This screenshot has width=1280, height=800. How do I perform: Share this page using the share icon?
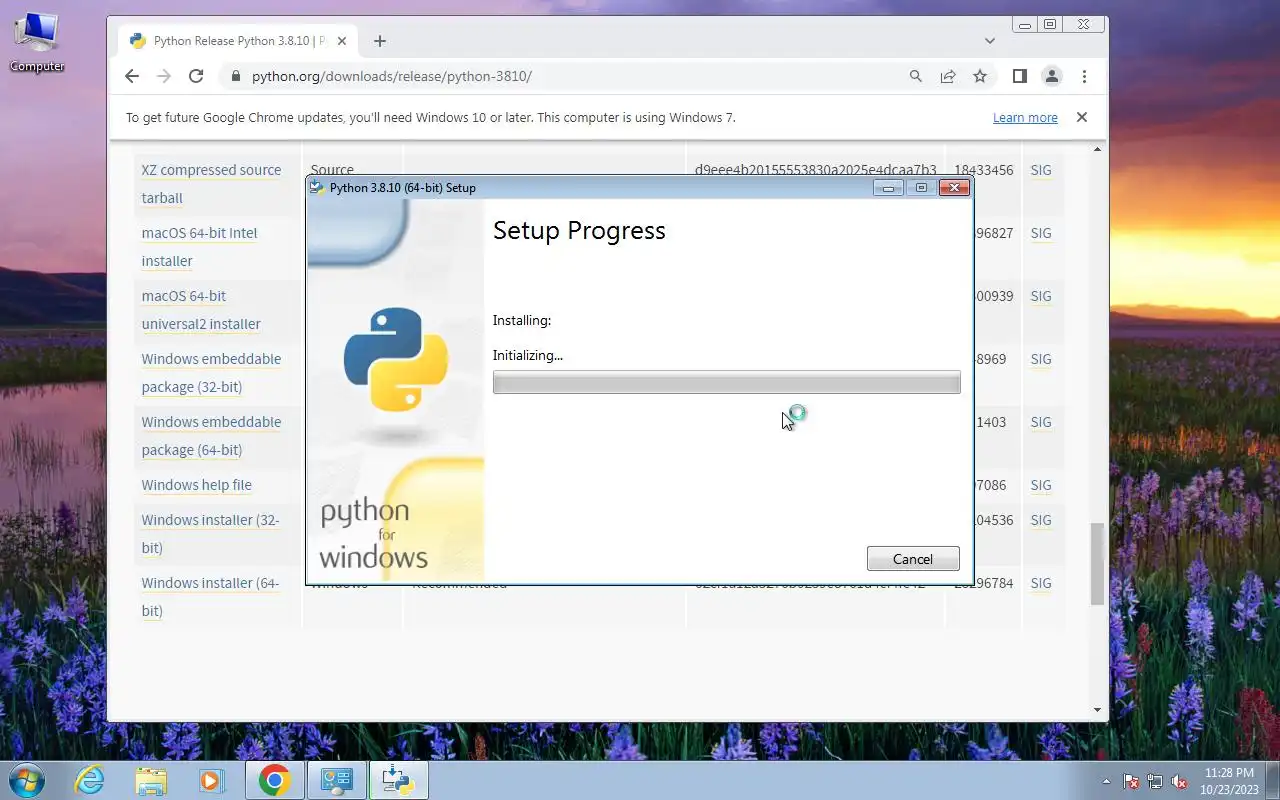(947, 76)
